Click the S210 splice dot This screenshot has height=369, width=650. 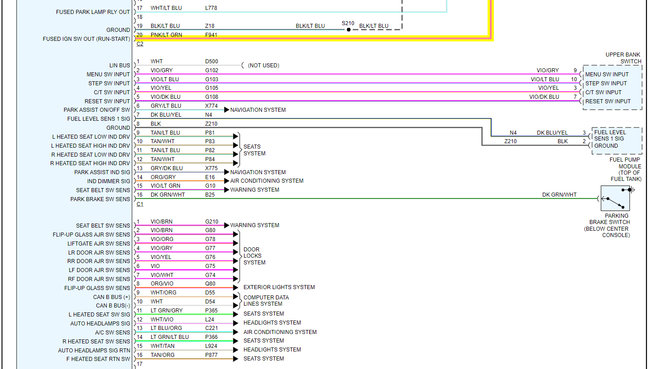[x=349, y=29]
